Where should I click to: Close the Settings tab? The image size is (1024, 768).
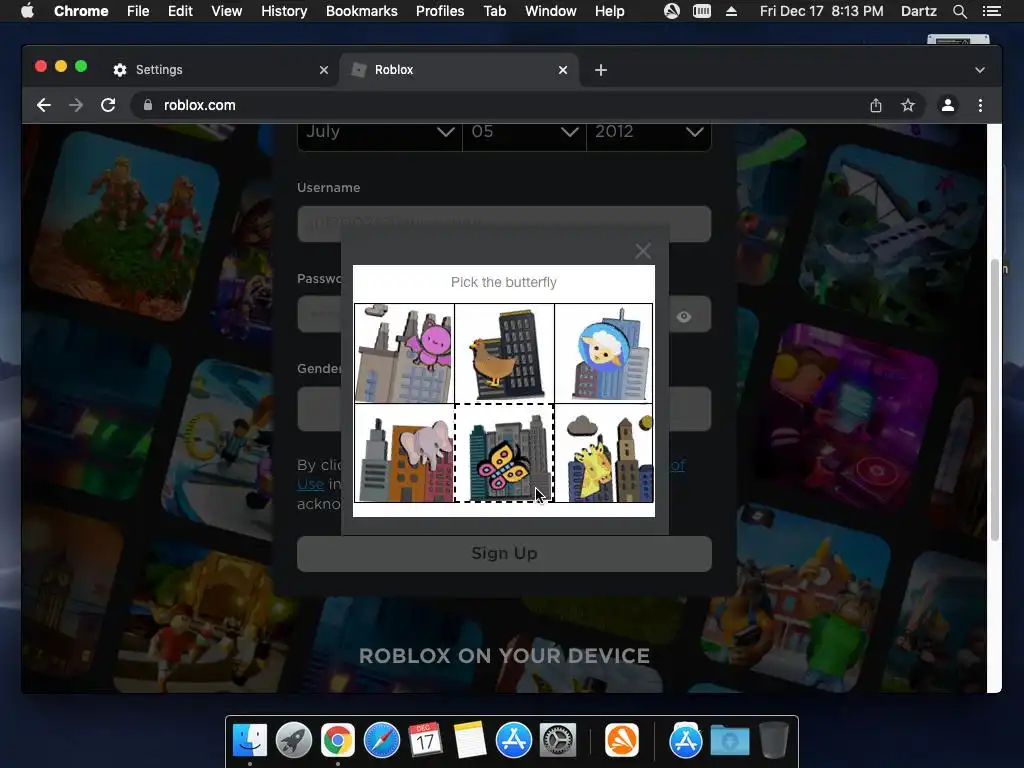pos(323,70)
